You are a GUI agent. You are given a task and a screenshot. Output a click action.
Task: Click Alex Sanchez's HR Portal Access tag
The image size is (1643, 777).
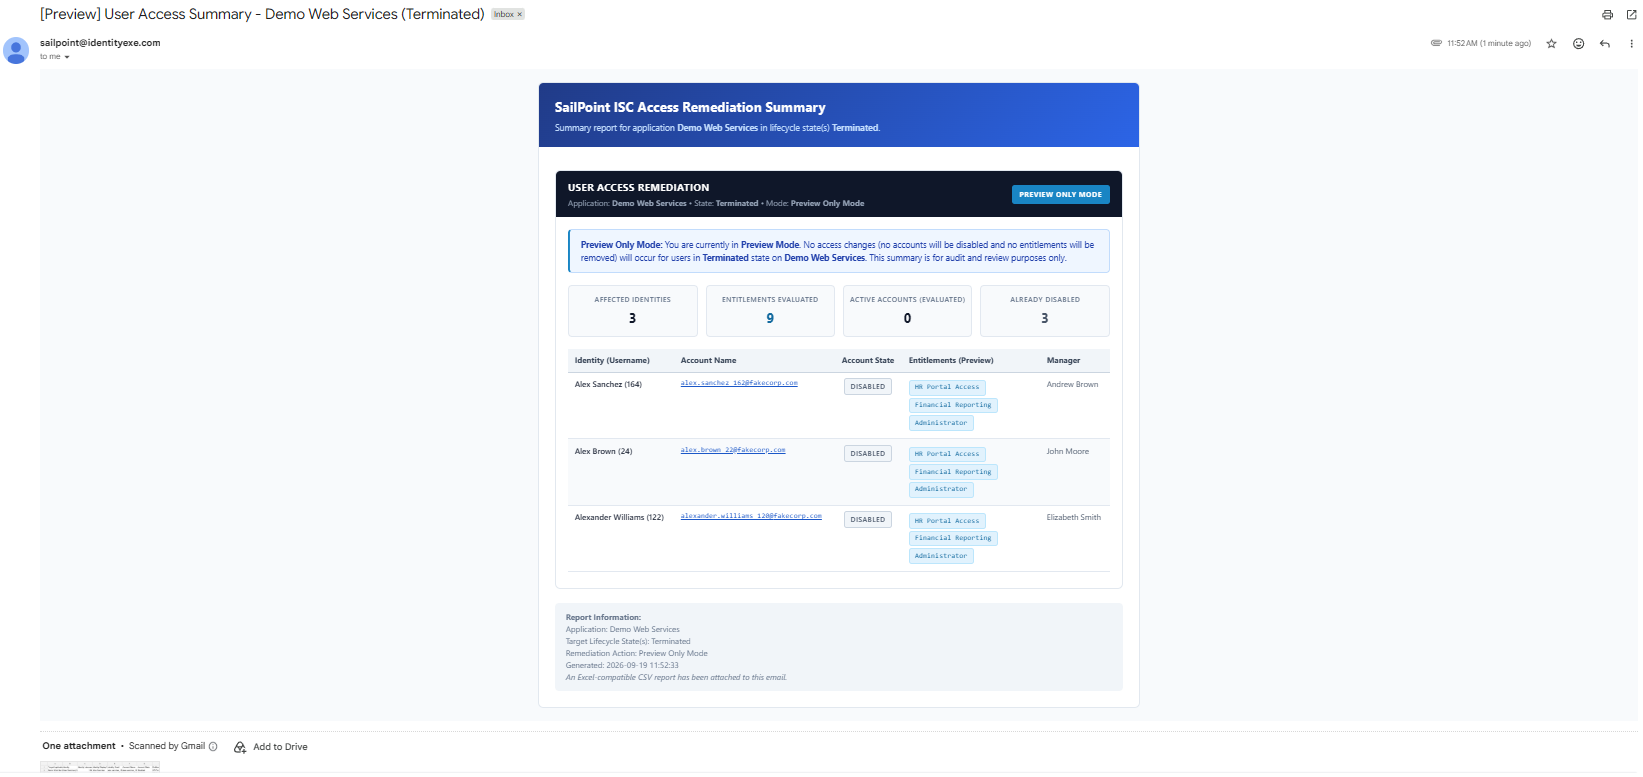tap(947, 387)
